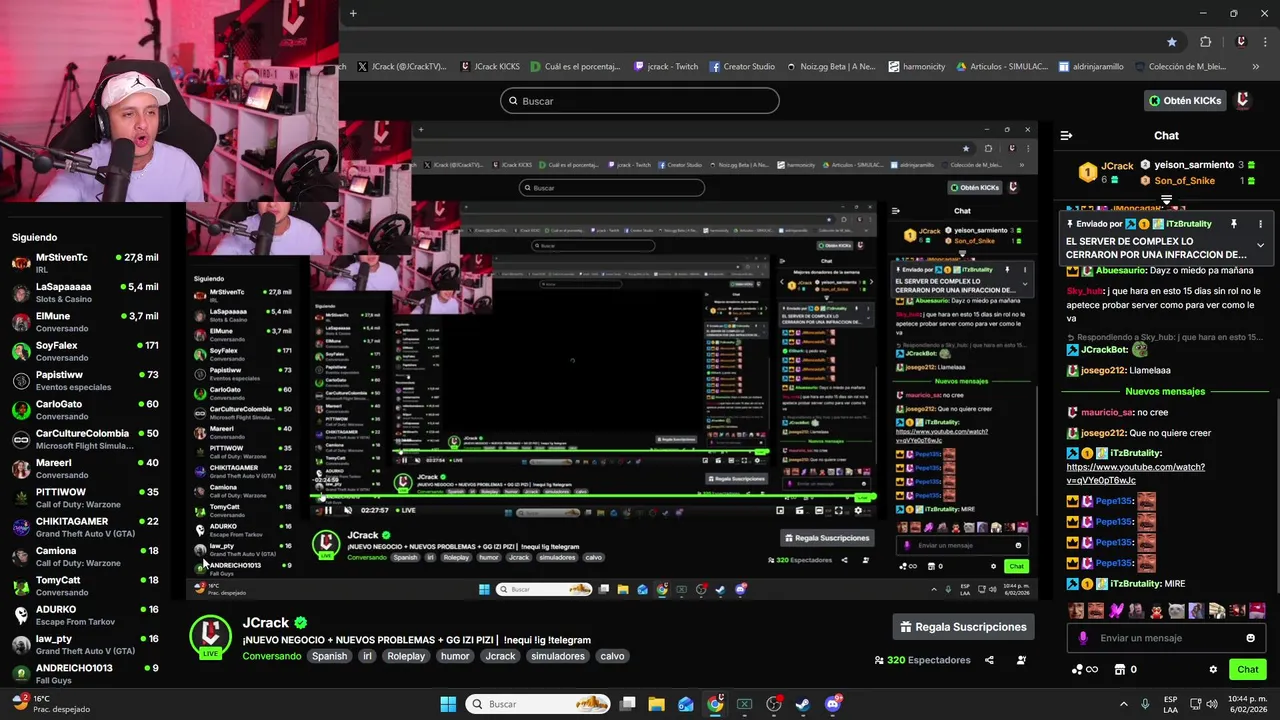Viewport: 1280px width, 720px height.
Task: Select the simuladores tag
Action: click(558, 656)
